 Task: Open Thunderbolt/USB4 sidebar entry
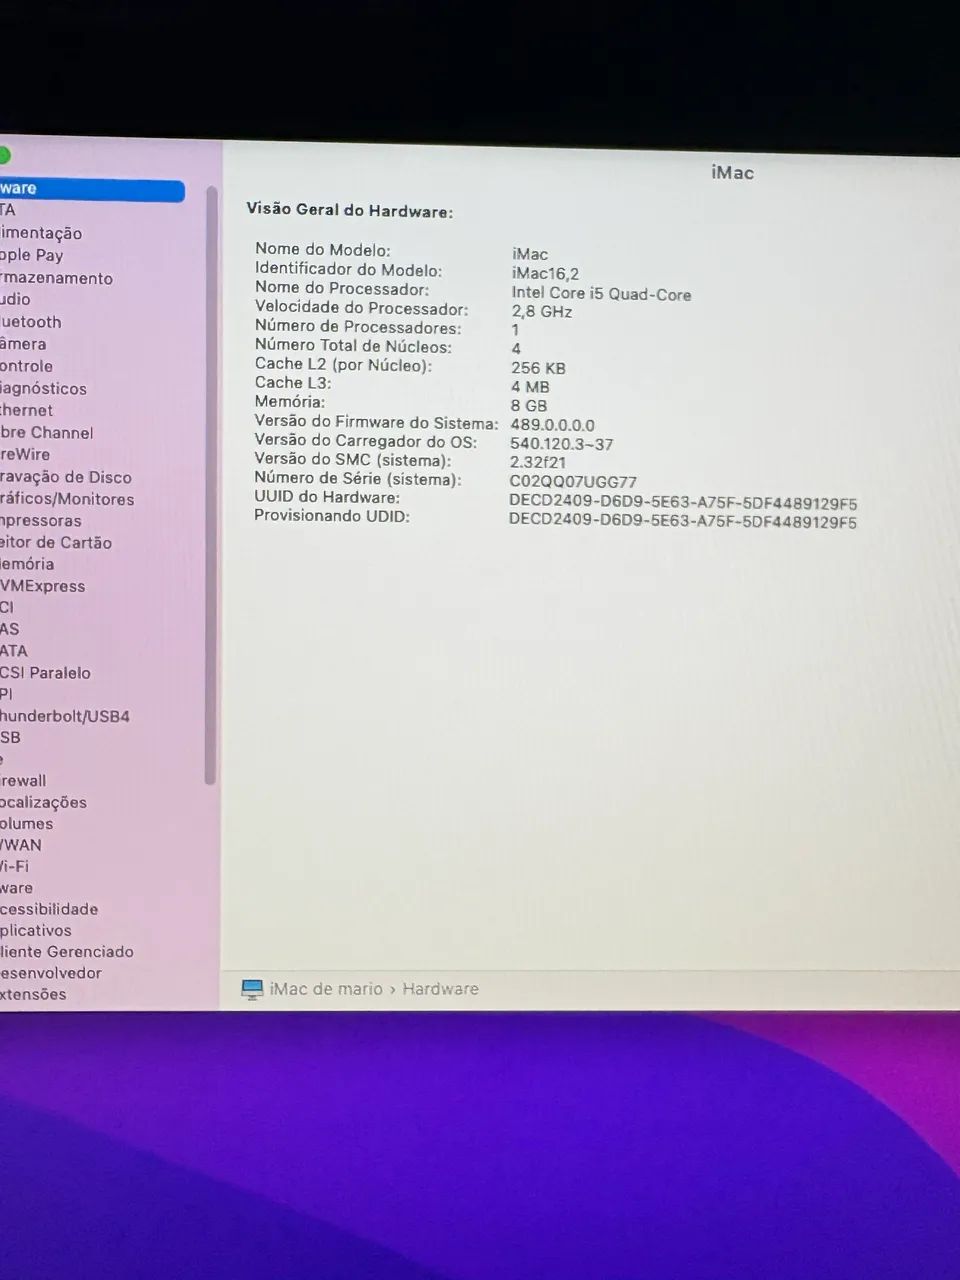pyautogui.click(x=65, y=716)
